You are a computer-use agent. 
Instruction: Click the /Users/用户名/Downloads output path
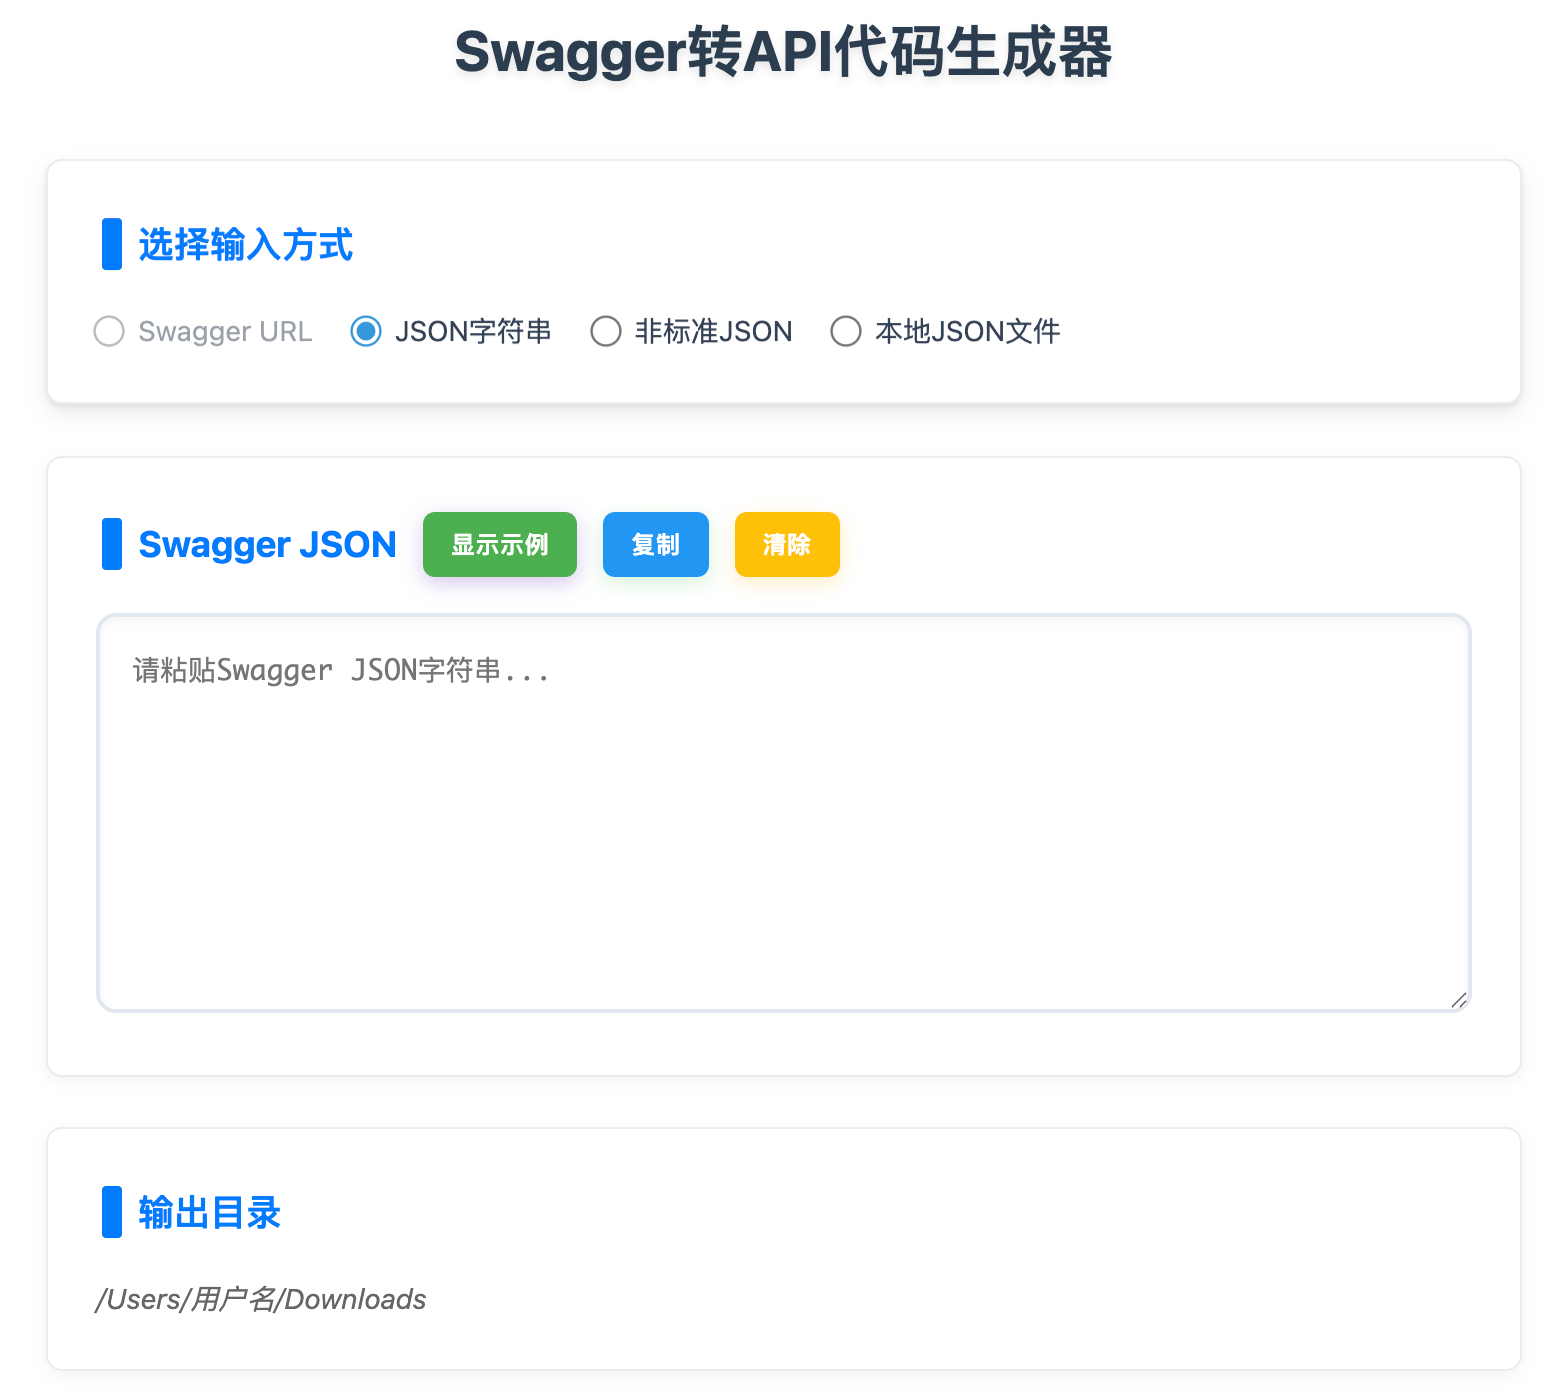tap(261, 1299)
